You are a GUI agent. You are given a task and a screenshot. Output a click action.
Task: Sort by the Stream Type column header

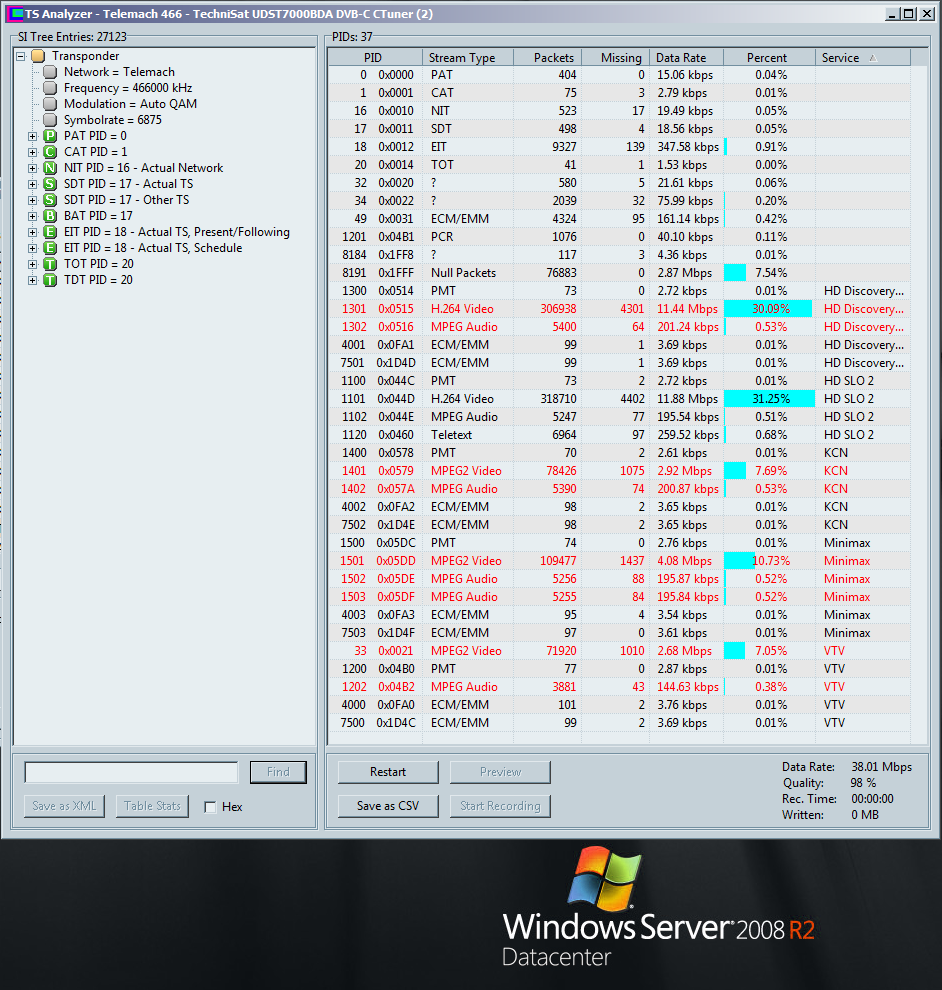pos(468,57)
